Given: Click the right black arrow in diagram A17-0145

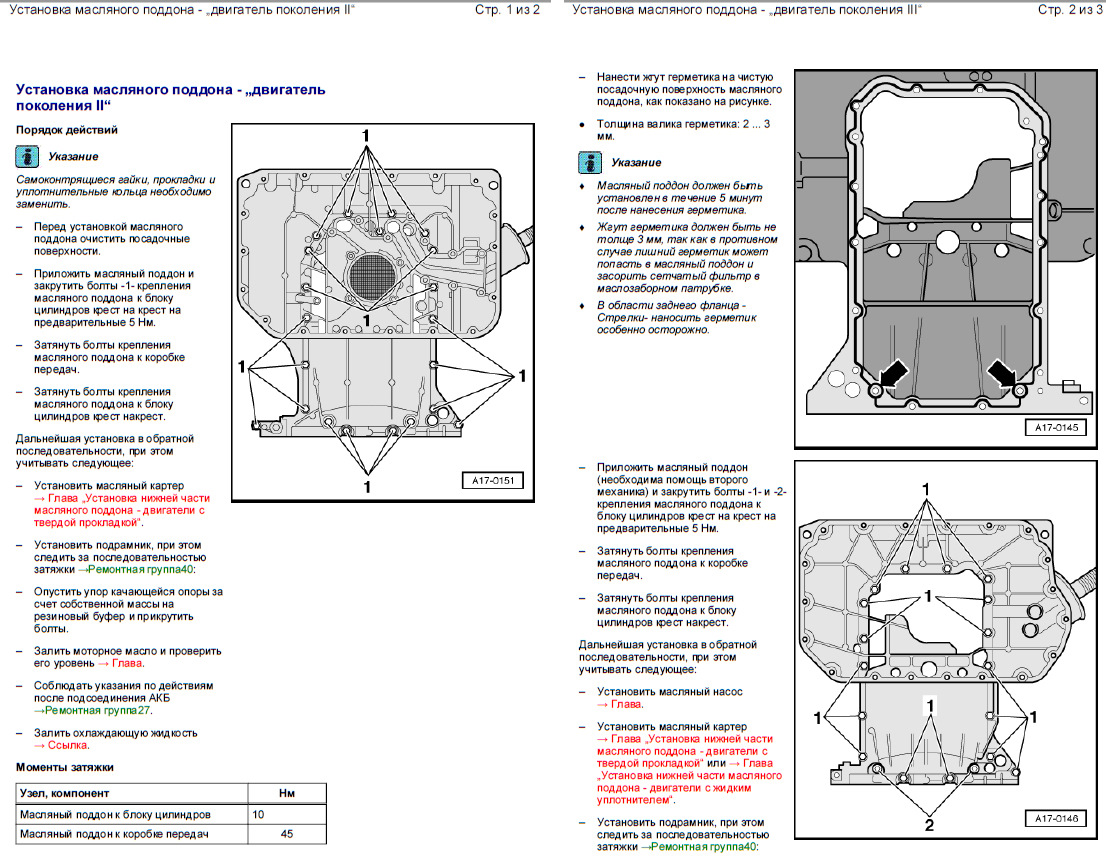Looking at the screenshot, I should pos(1003,377).
